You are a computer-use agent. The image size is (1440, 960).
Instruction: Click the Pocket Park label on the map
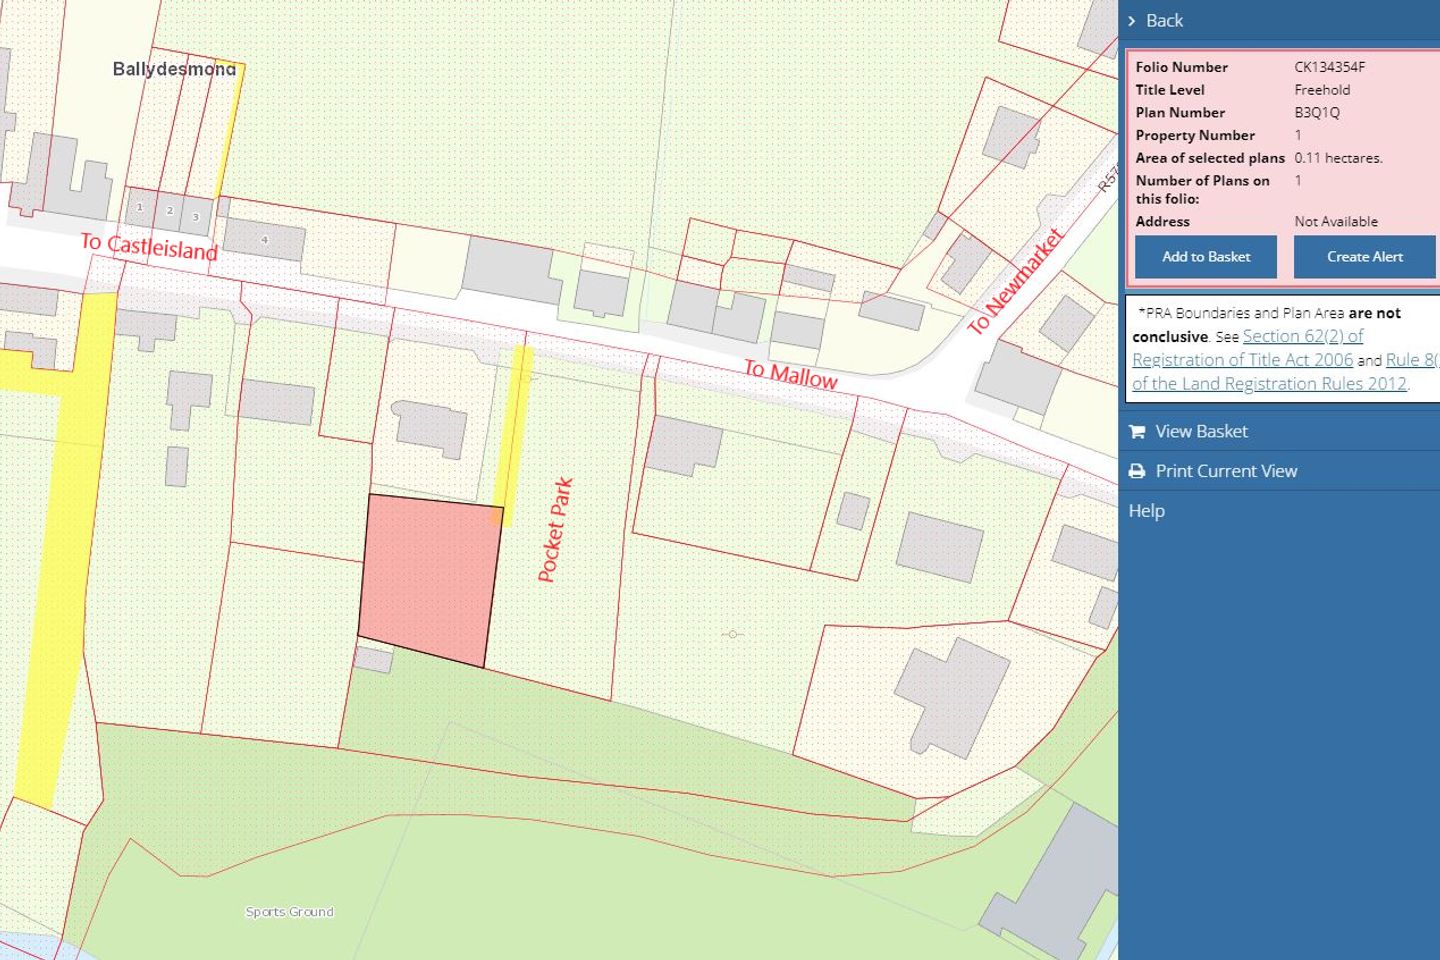coord(555,530)
